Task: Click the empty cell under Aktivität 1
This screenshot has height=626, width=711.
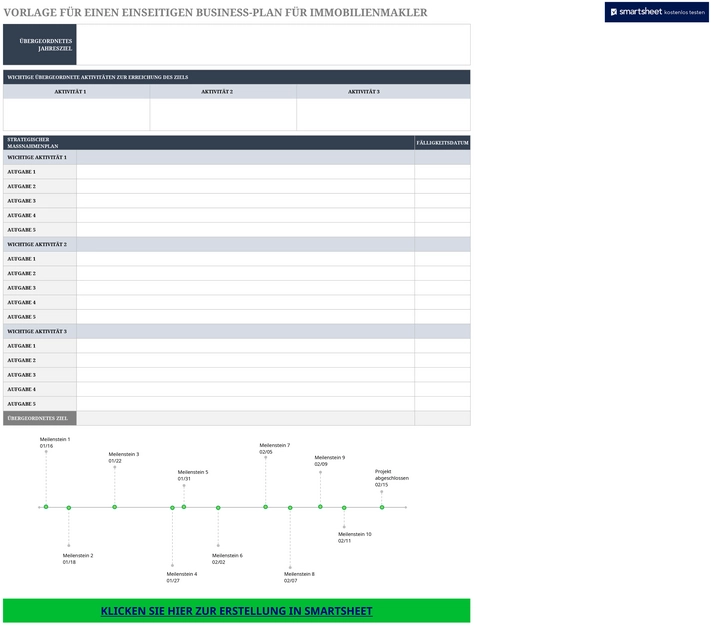Action: coord(76,114)
